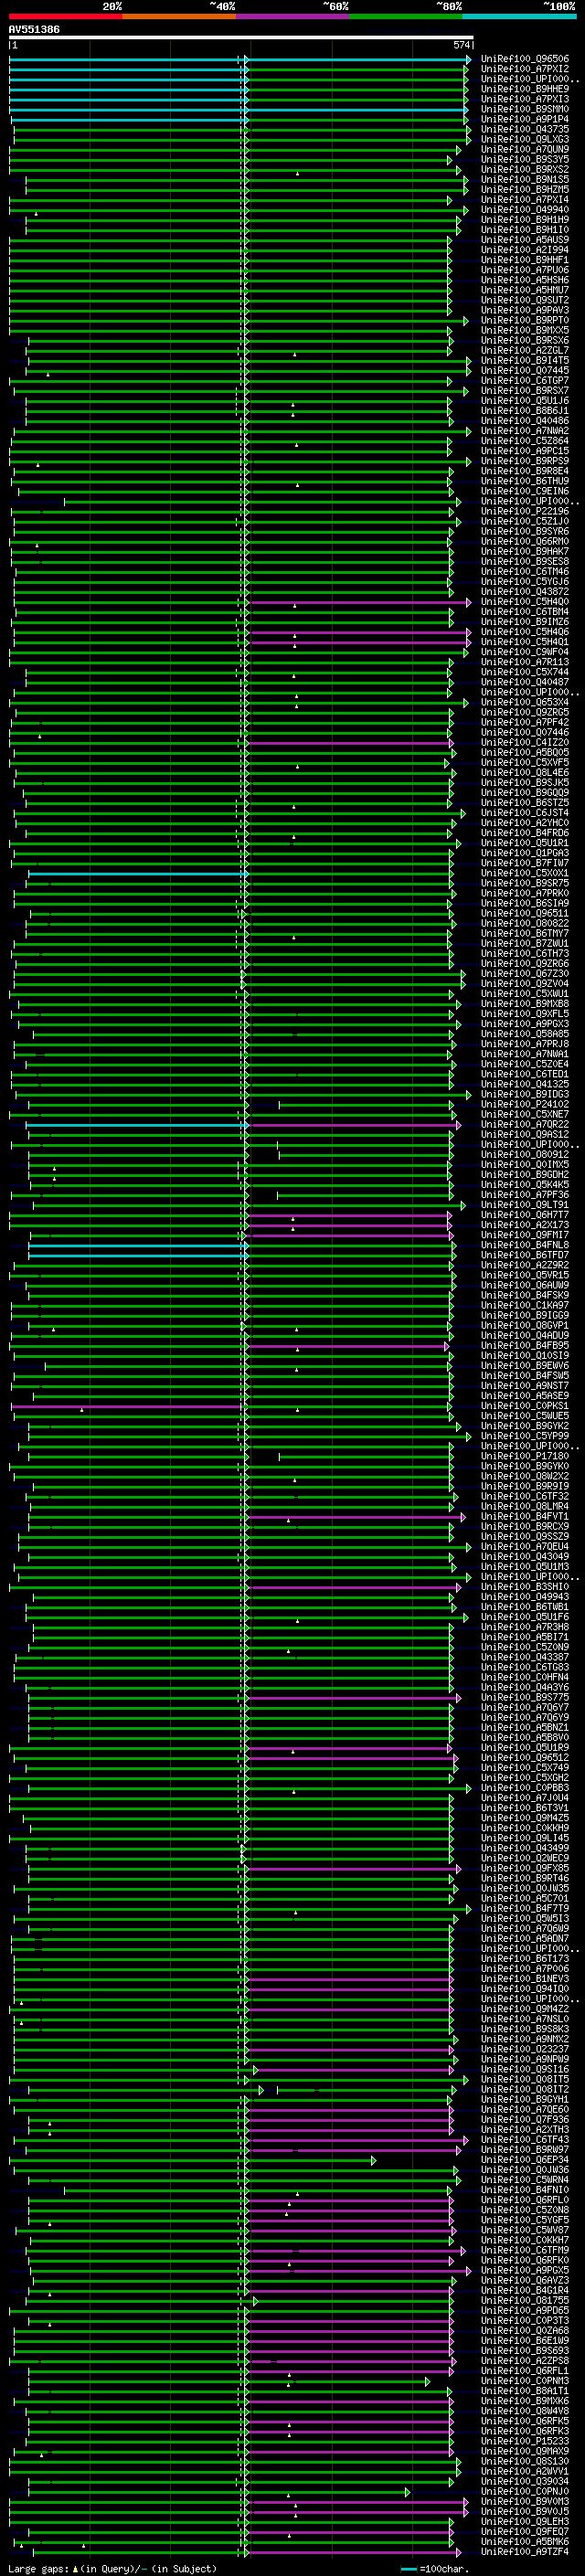
Task: Select the UniRef100_C6TGP7 entry
Action: coord(525,380)
